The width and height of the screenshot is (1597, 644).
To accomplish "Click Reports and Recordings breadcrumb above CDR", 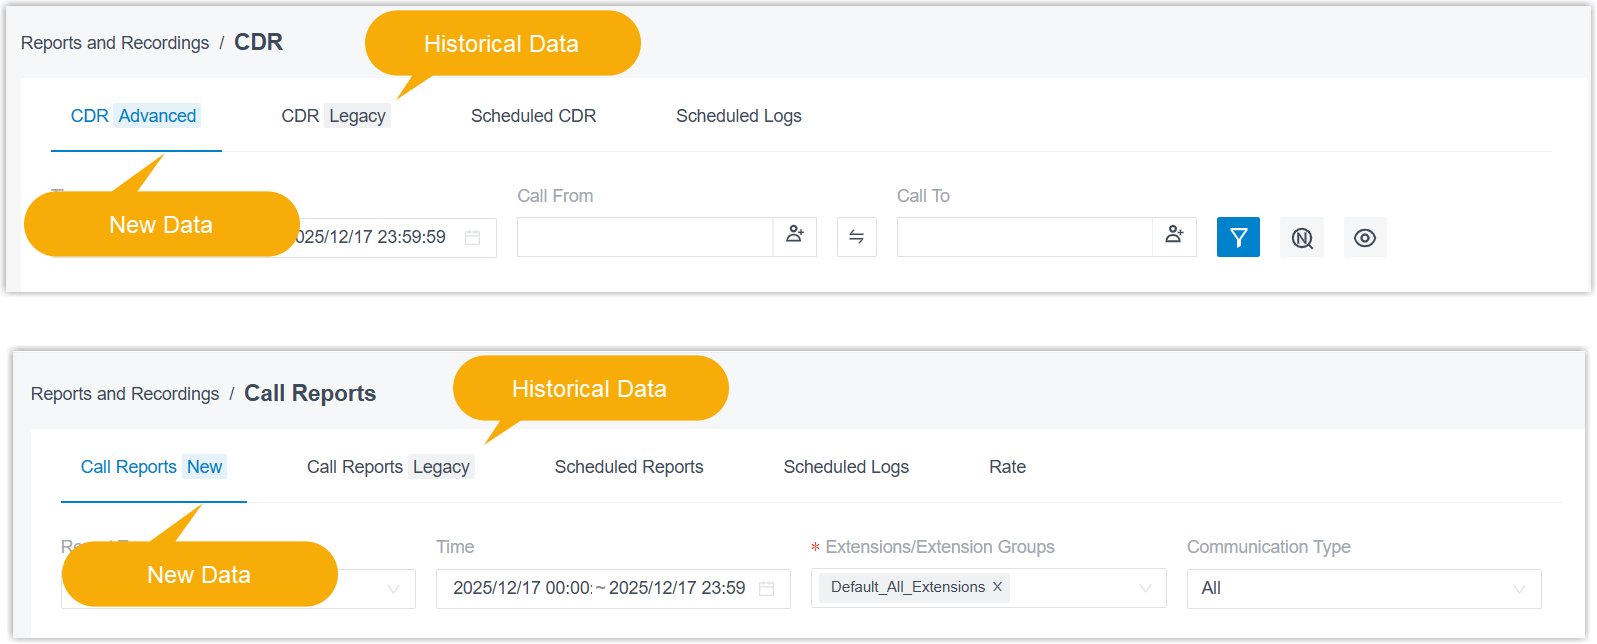I will 115,43.
